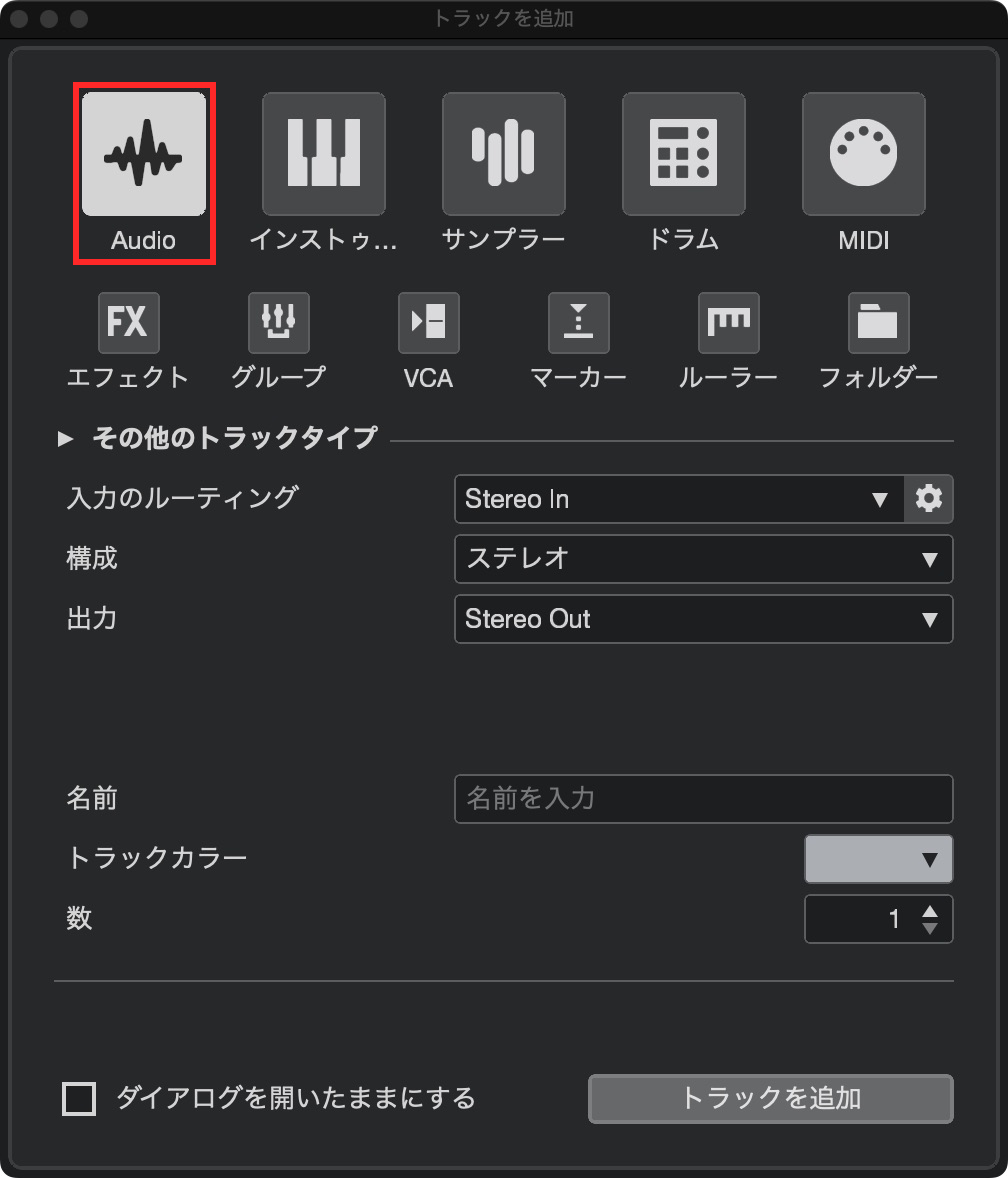Image resolution: width=1008 pixels, height=1178 pixels.
Task: Enable ダイアログを開いたままにする checkbox
Action: [79, 1098]
